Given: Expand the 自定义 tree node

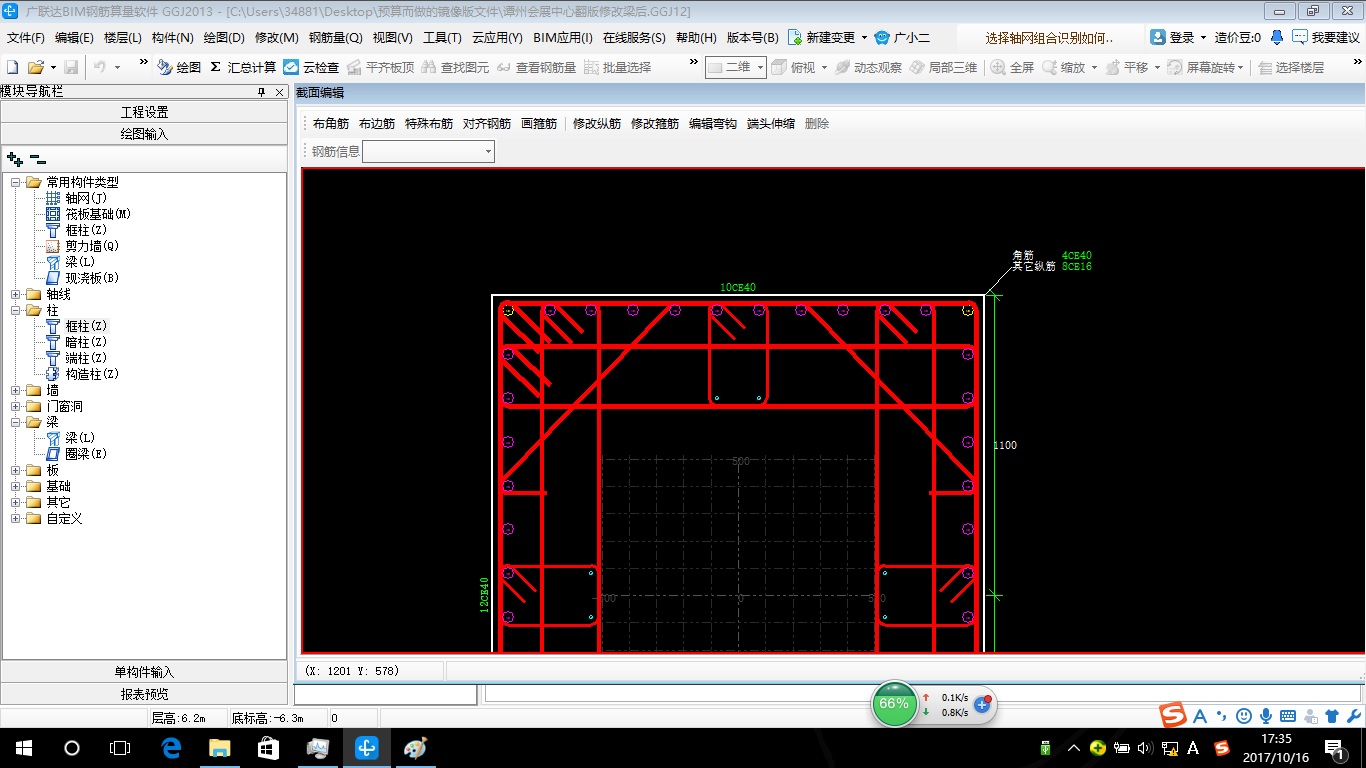Looking at the screenshot, I should pos(16,518).
